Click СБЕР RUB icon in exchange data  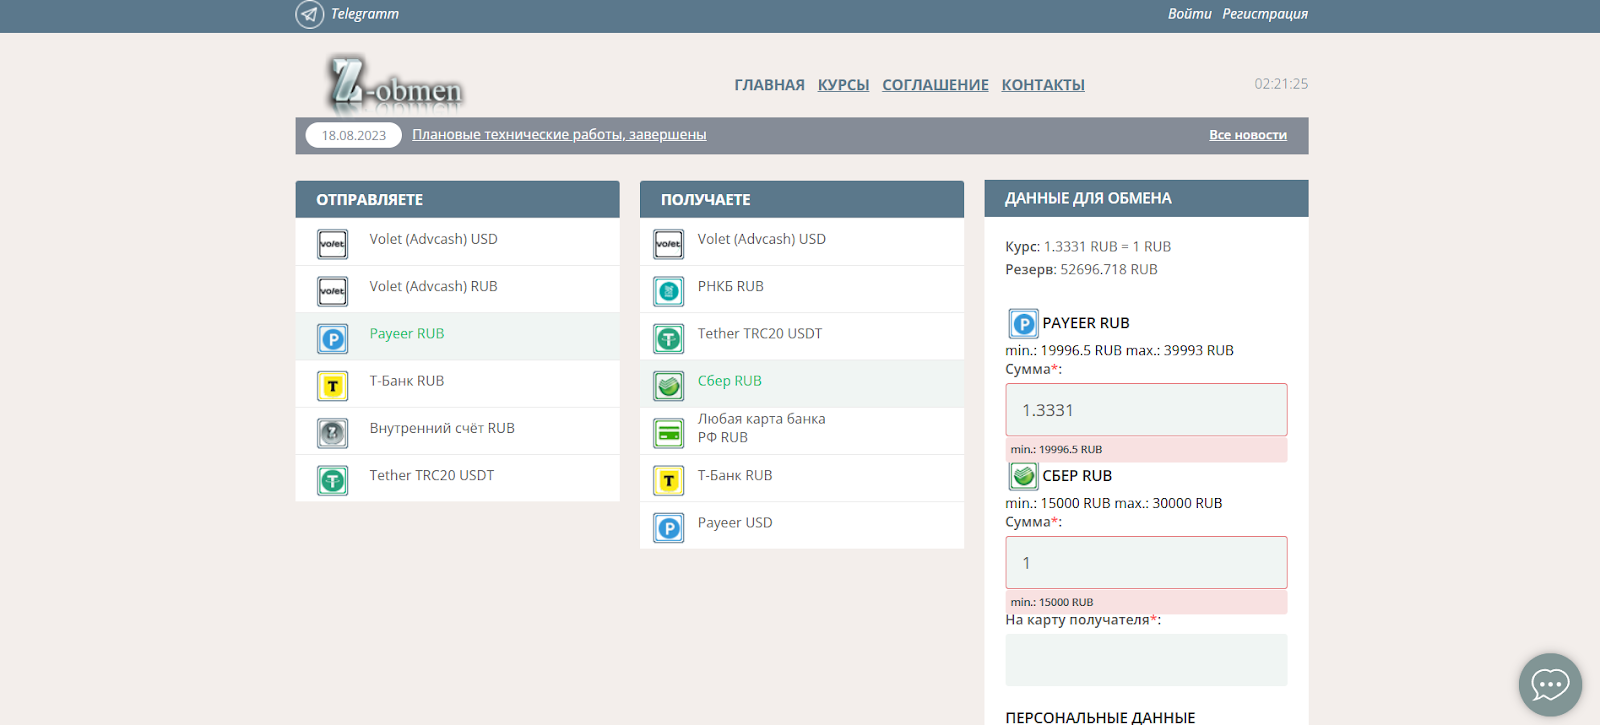1023,476
